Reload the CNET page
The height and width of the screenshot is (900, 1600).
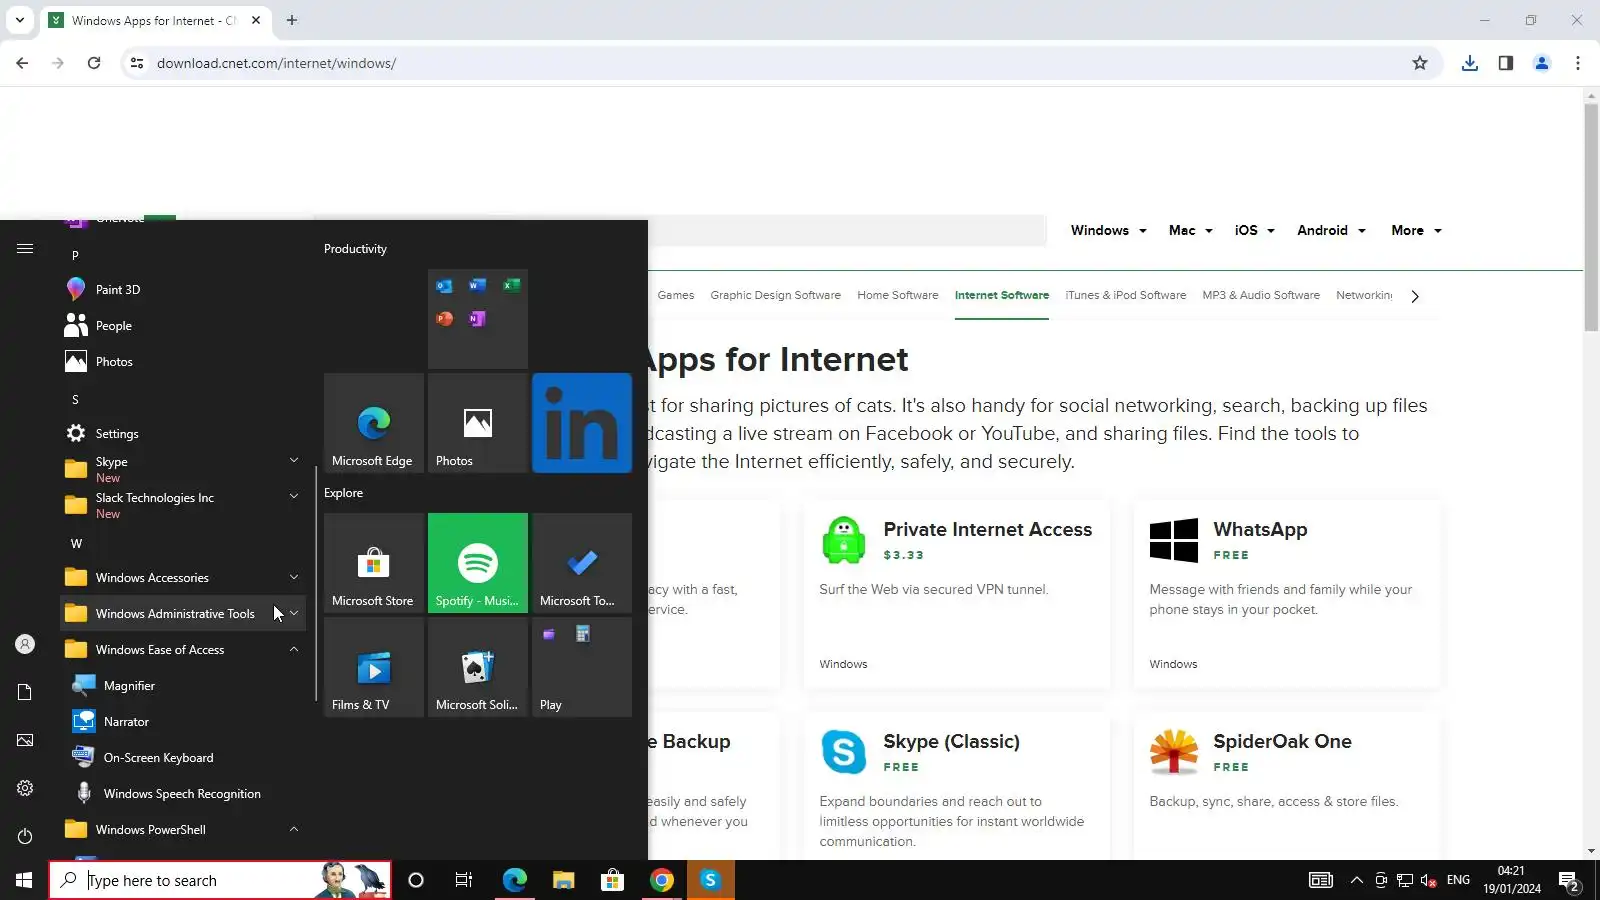(x=94, y=63)
